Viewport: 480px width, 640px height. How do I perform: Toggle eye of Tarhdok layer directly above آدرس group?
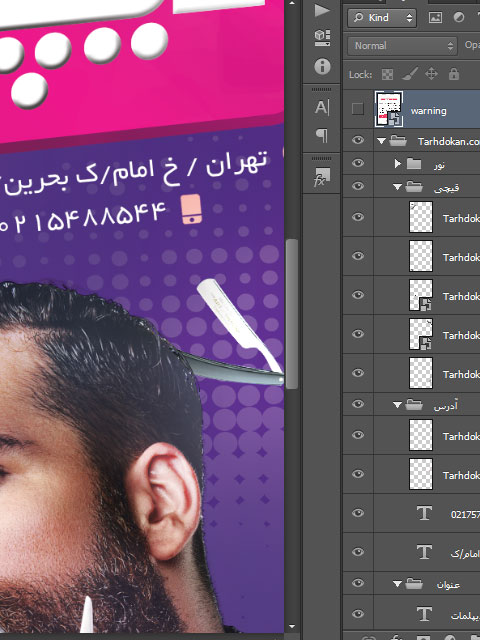[358, 373]
